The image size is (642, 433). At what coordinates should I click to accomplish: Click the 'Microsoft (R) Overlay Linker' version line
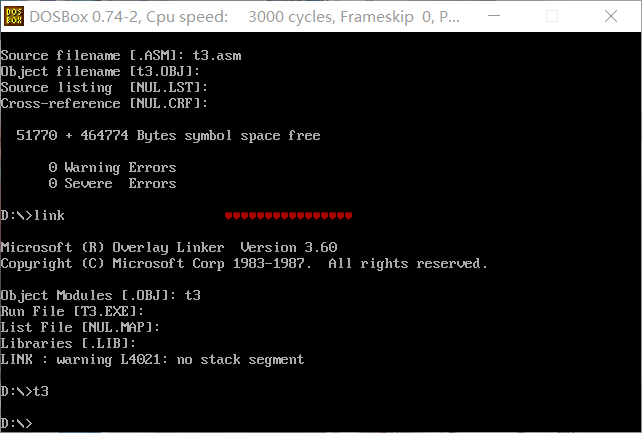(169, 247)
